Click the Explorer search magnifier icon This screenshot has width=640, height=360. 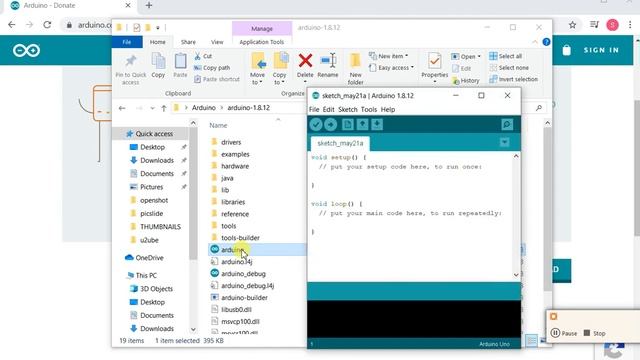(x=539, y=108)
